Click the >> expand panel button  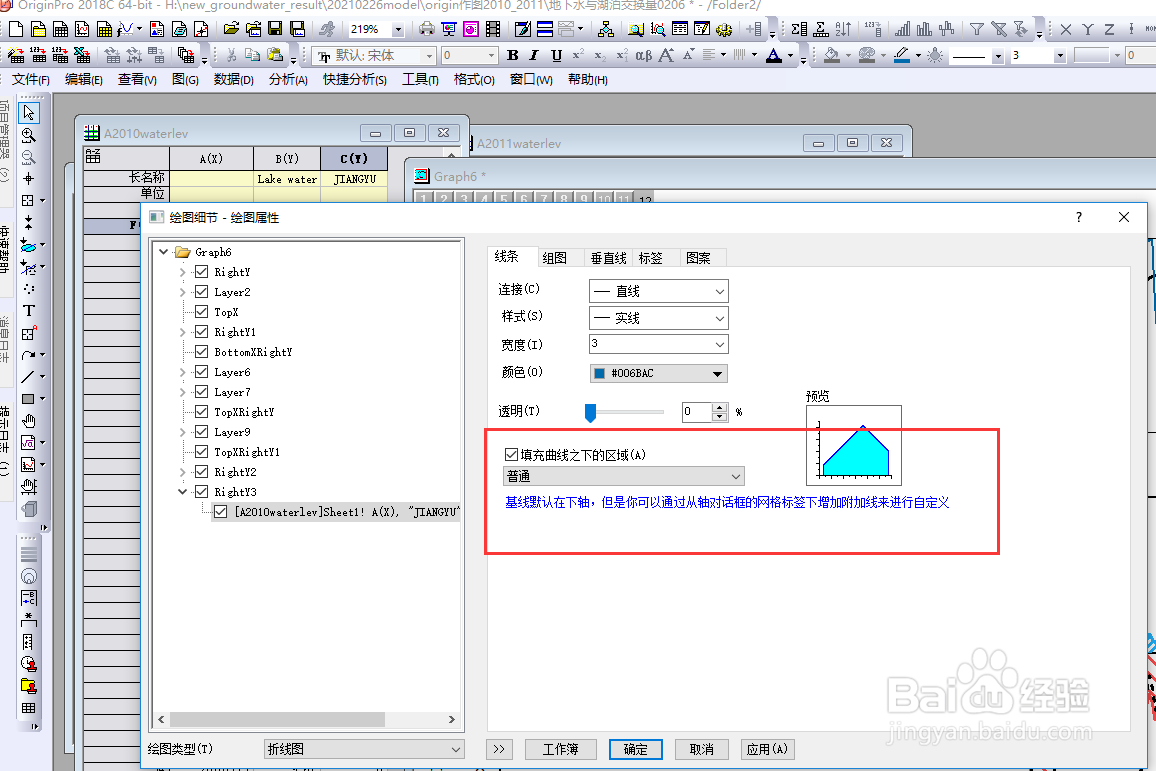click(499, 750)
